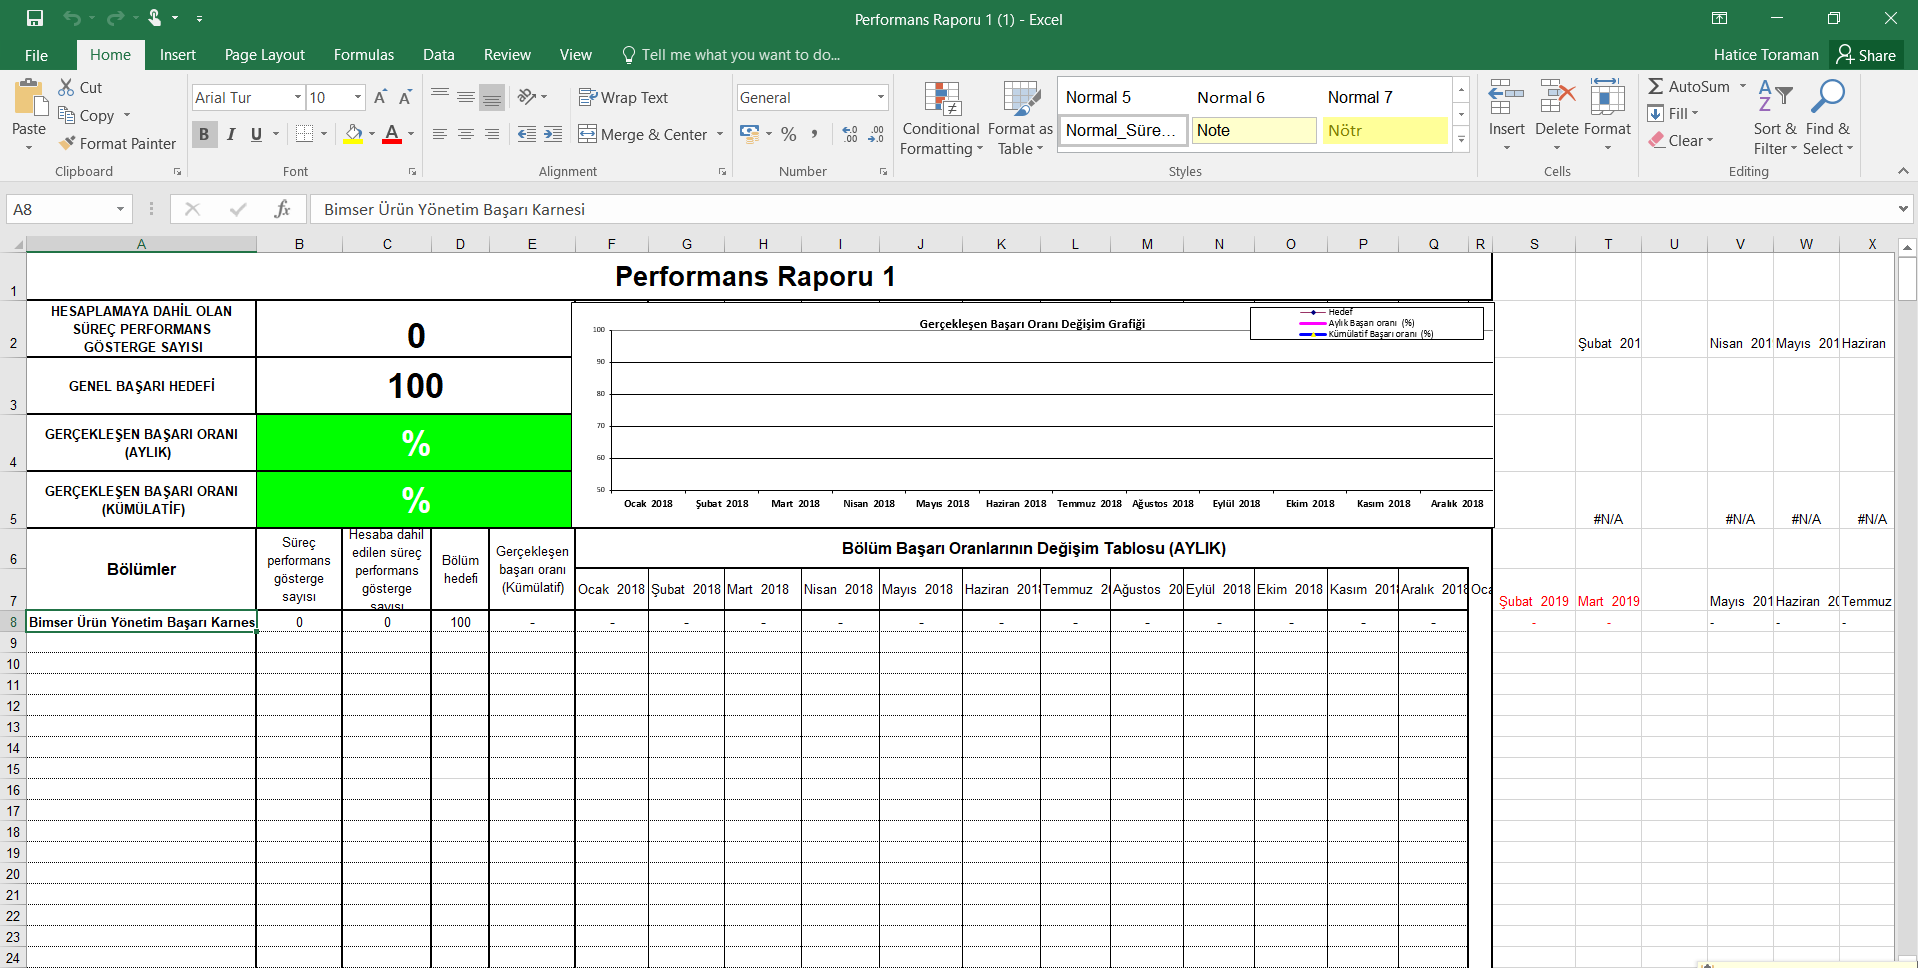Open the Page Layout tab
Image resolution: width=1918 pixels, height=968 pixels.
click(264, 55)
